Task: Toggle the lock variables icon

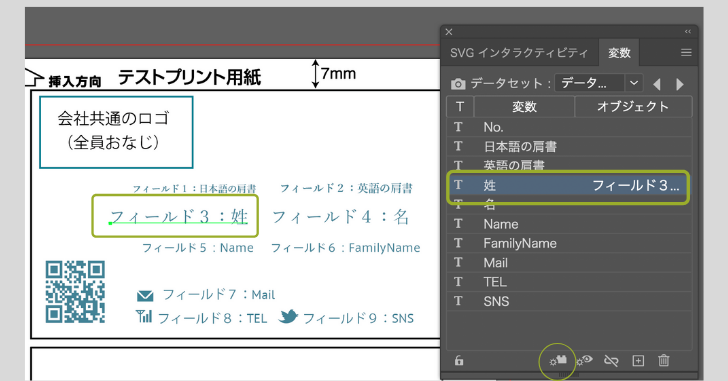Action: [x=459, y=361]
